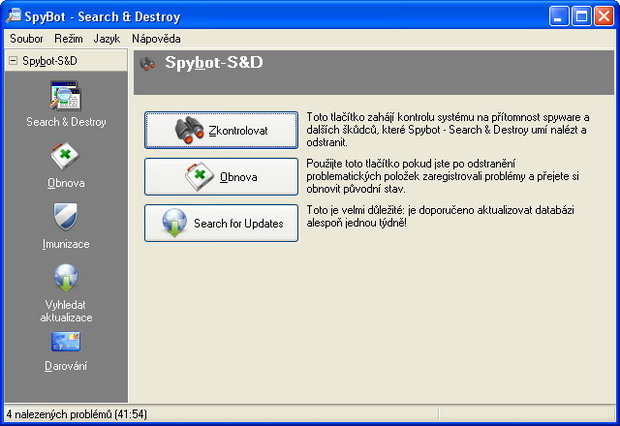Close the SpyBot window
620x426 pixels.
[604, 16]
